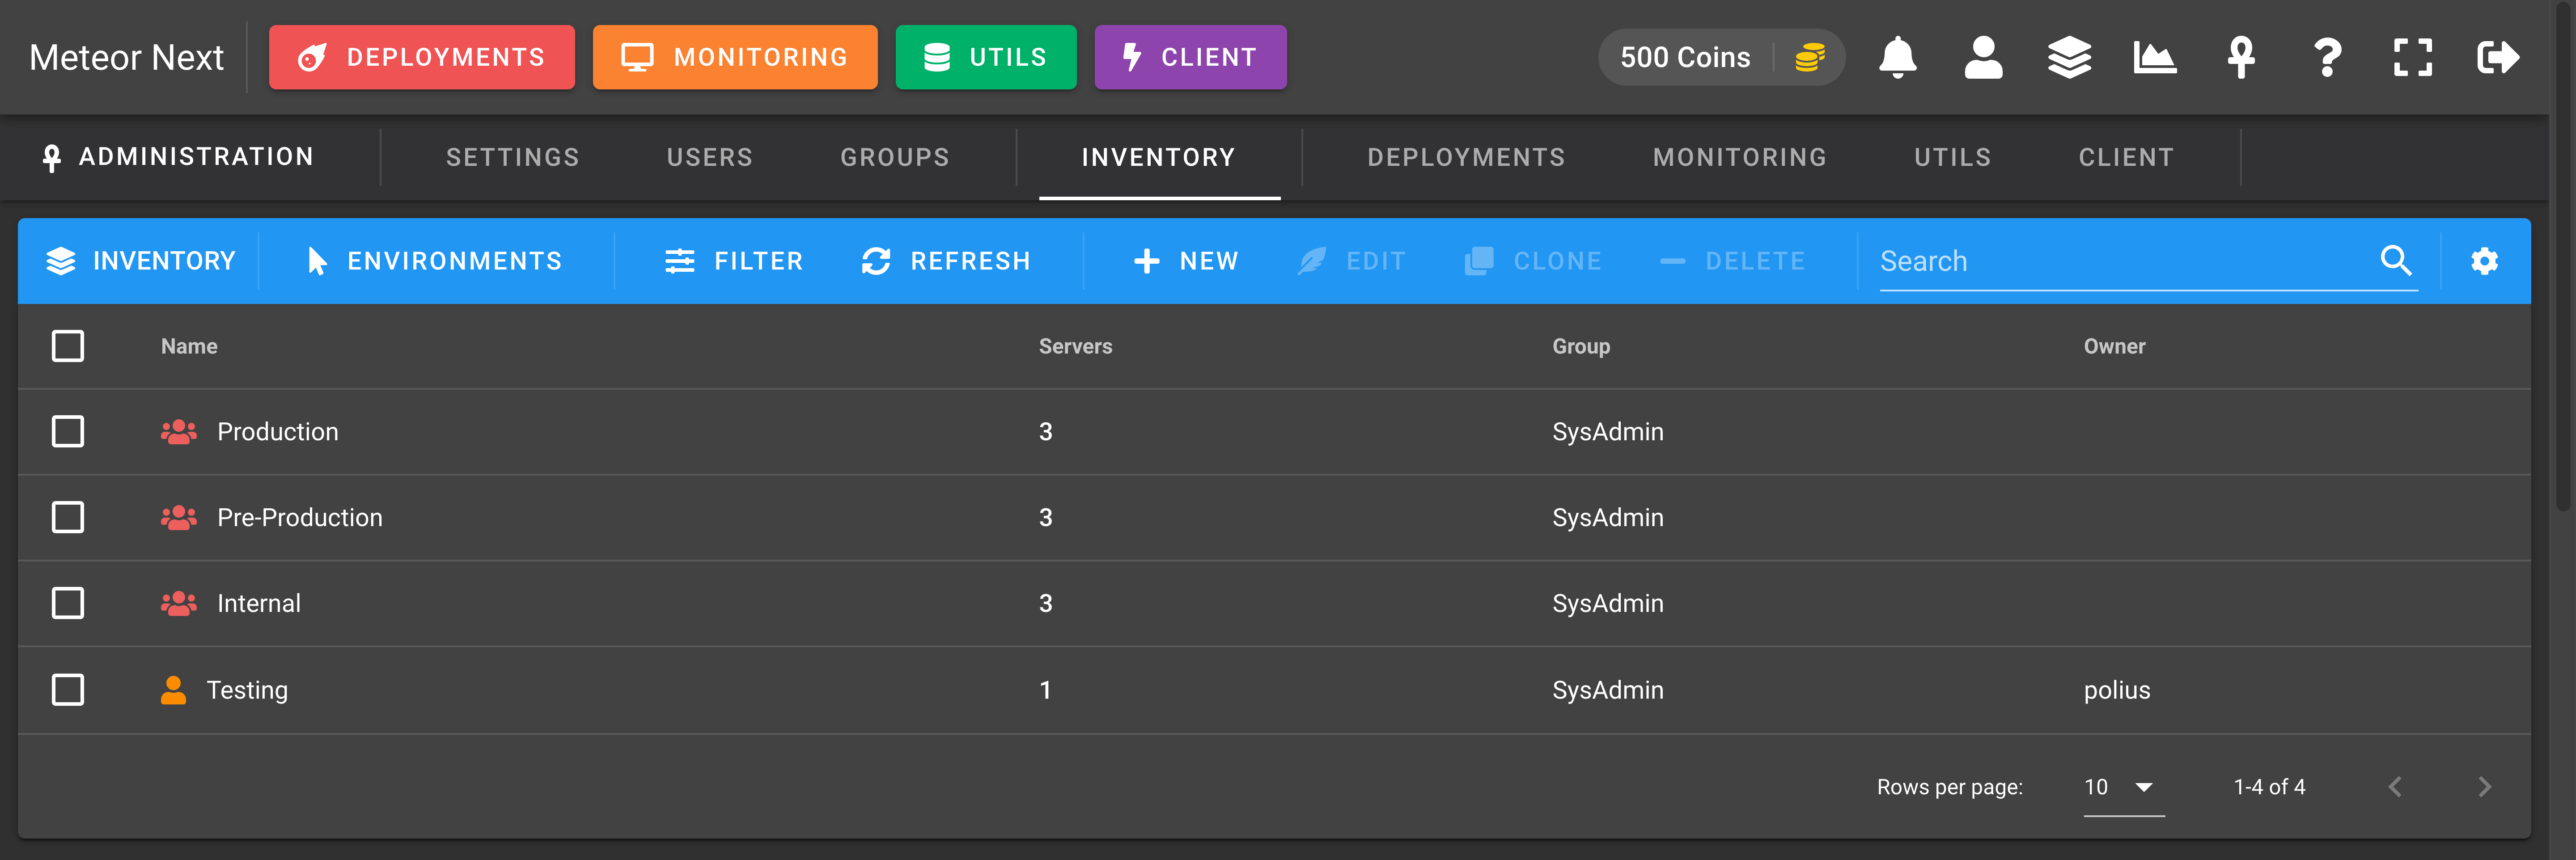Select all rows with header checkbox
2576x860 pixels.
tap(68, 346)
